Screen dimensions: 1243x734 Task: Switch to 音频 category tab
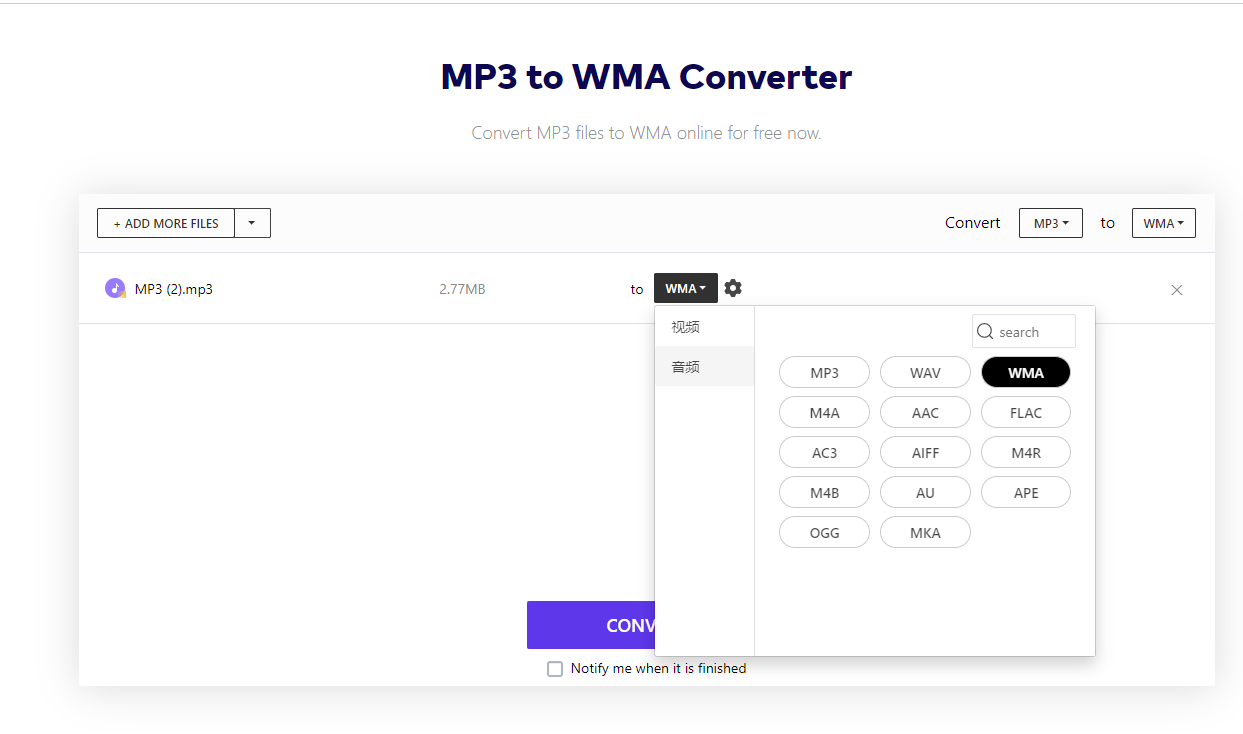pos(704,367)
